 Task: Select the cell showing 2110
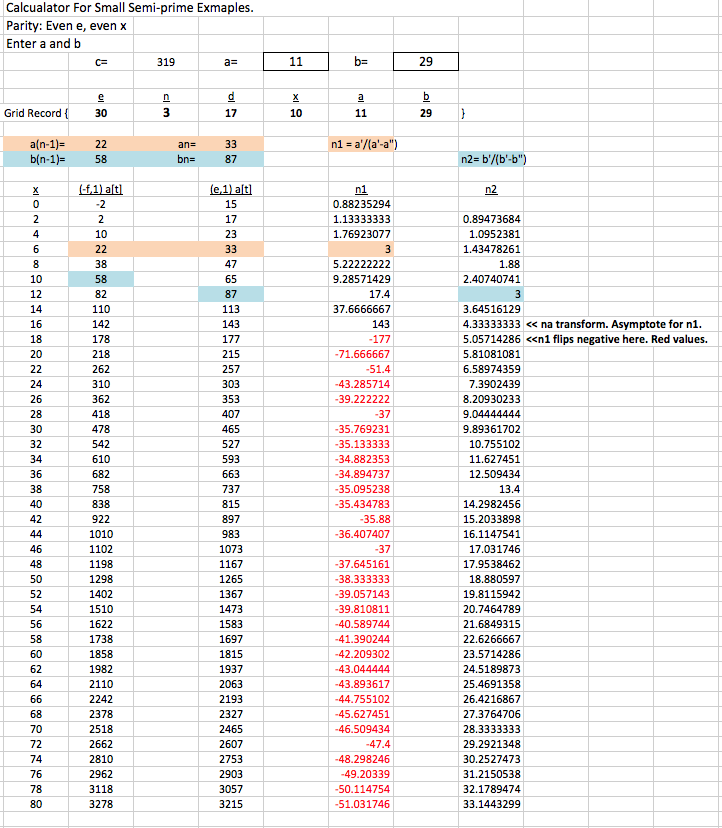click(x=101, y=684)
